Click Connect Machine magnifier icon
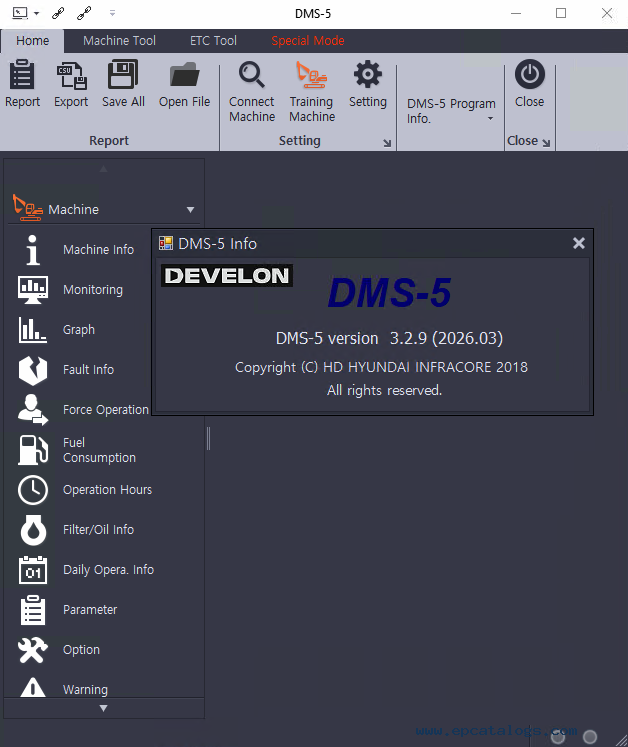This screenshot has width=628, height=747. (252, 75)
